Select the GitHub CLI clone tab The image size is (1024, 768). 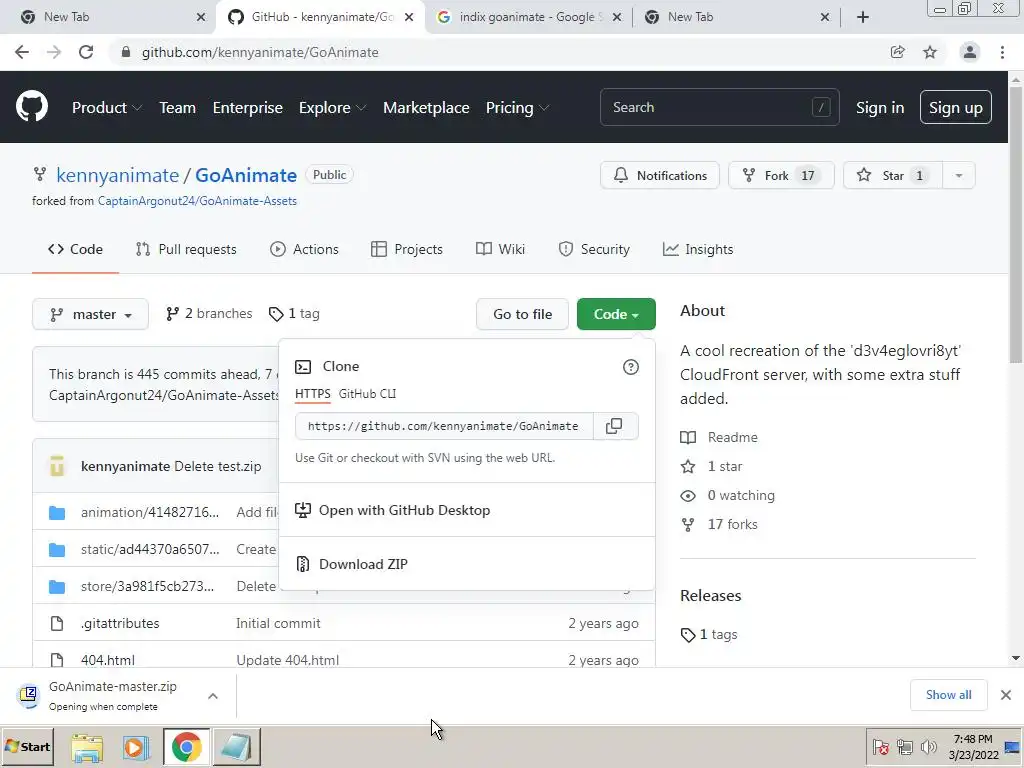tap(367, 394)
